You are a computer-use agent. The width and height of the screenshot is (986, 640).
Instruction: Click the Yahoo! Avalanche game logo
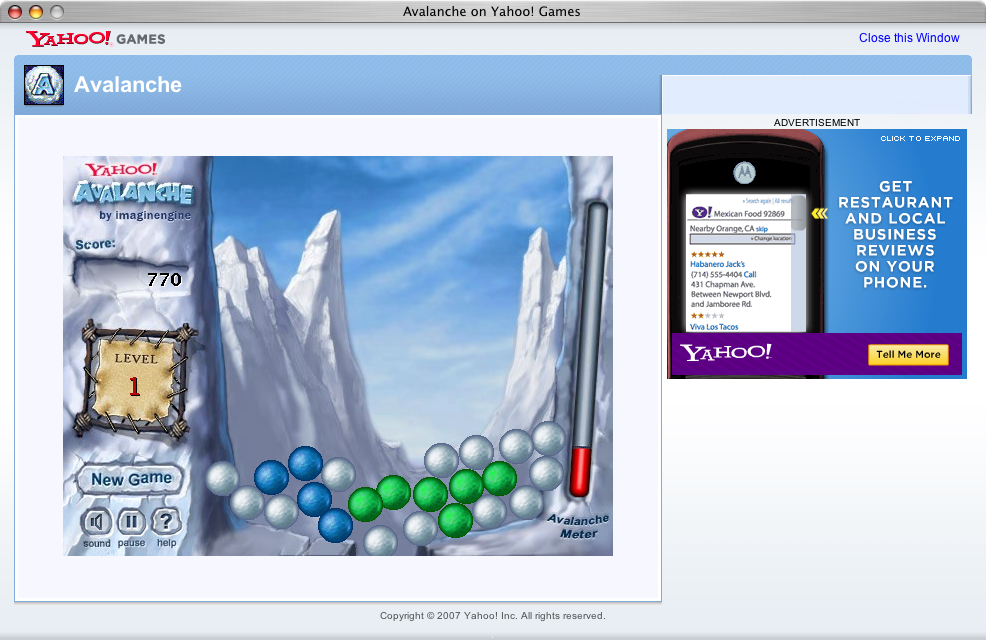[133, 185]
